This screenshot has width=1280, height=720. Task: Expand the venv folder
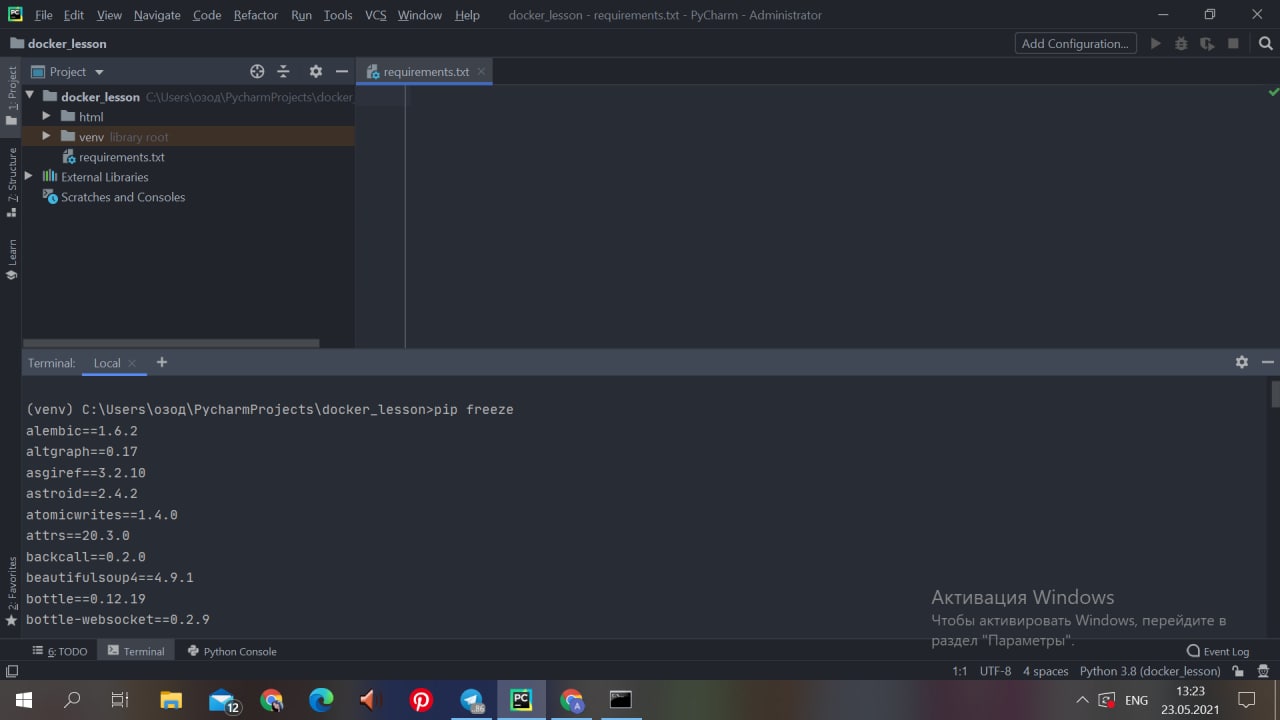46,136
